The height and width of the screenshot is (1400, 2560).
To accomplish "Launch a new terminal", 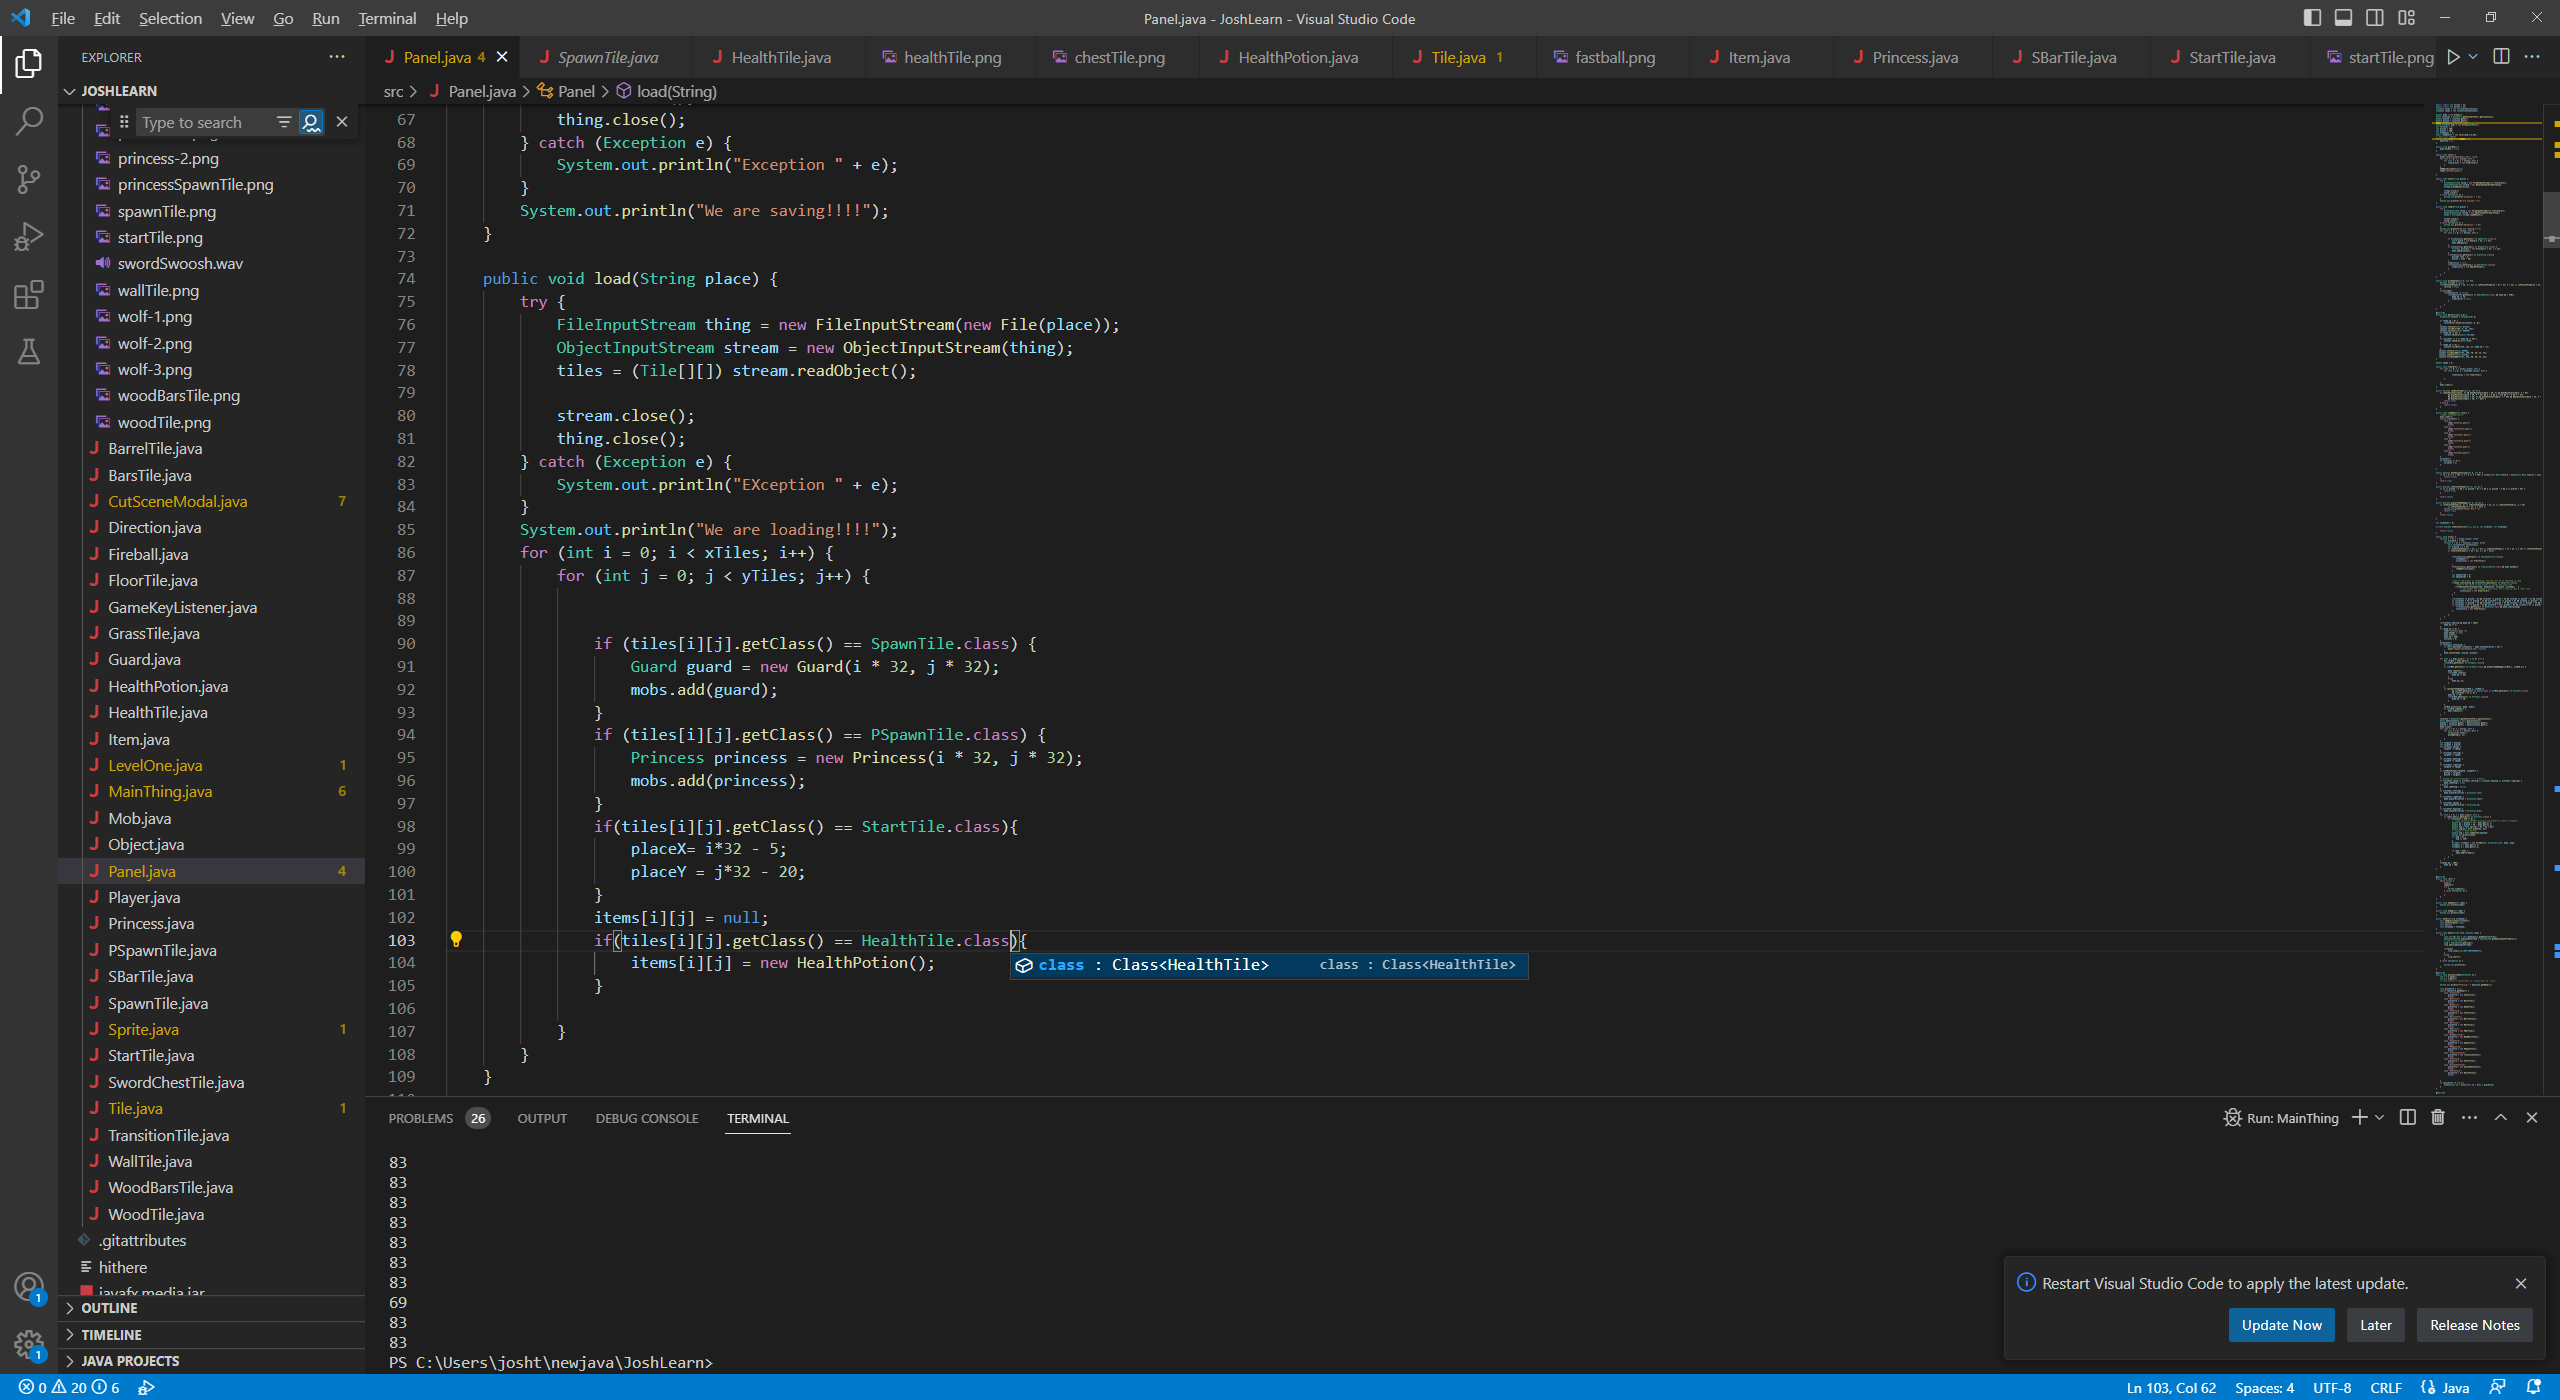I will click(2360, 1117).
